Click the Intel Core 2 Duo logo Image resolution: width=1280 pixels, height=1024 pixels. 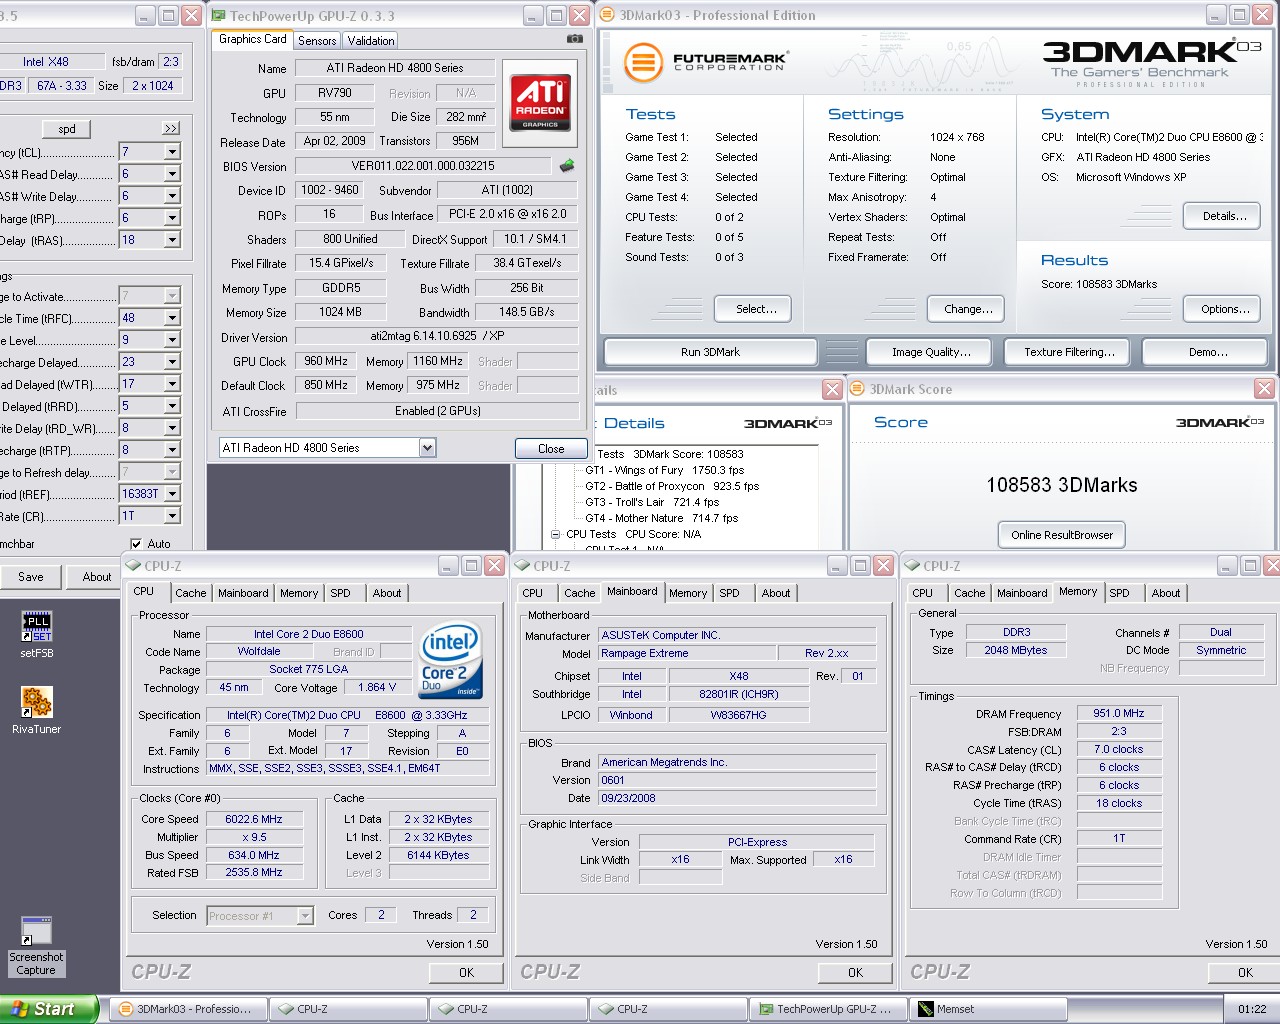tap(450, 660)
